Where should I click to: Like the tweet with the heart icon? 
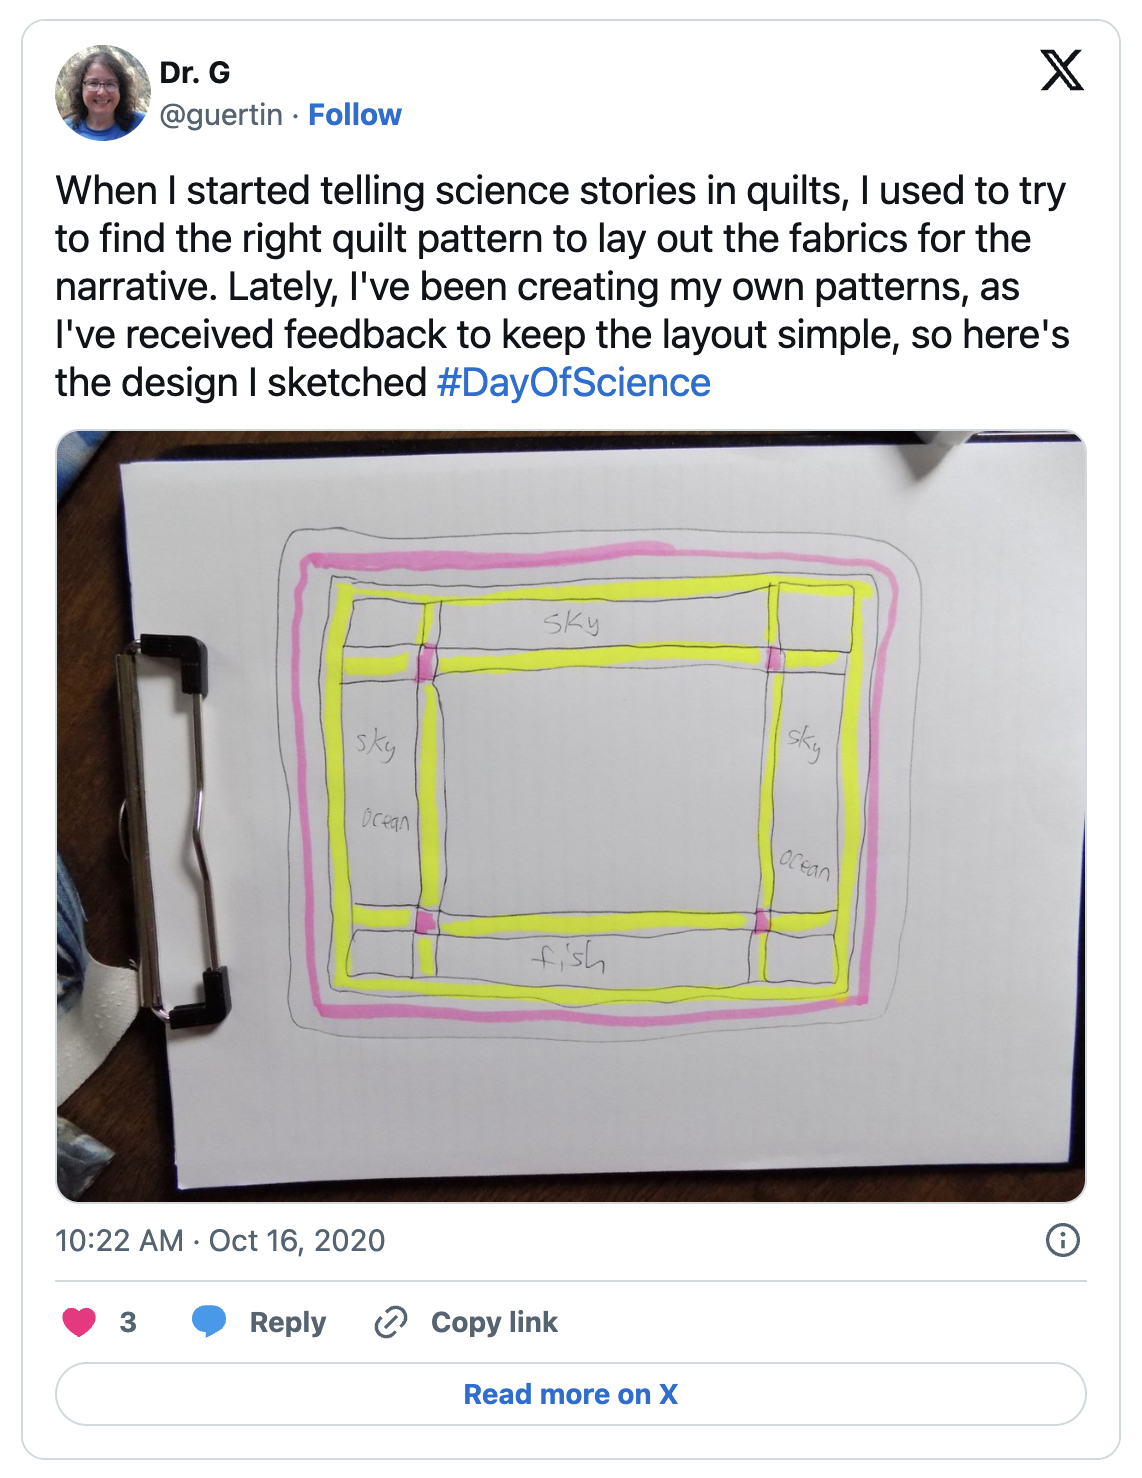[79, 1322]
